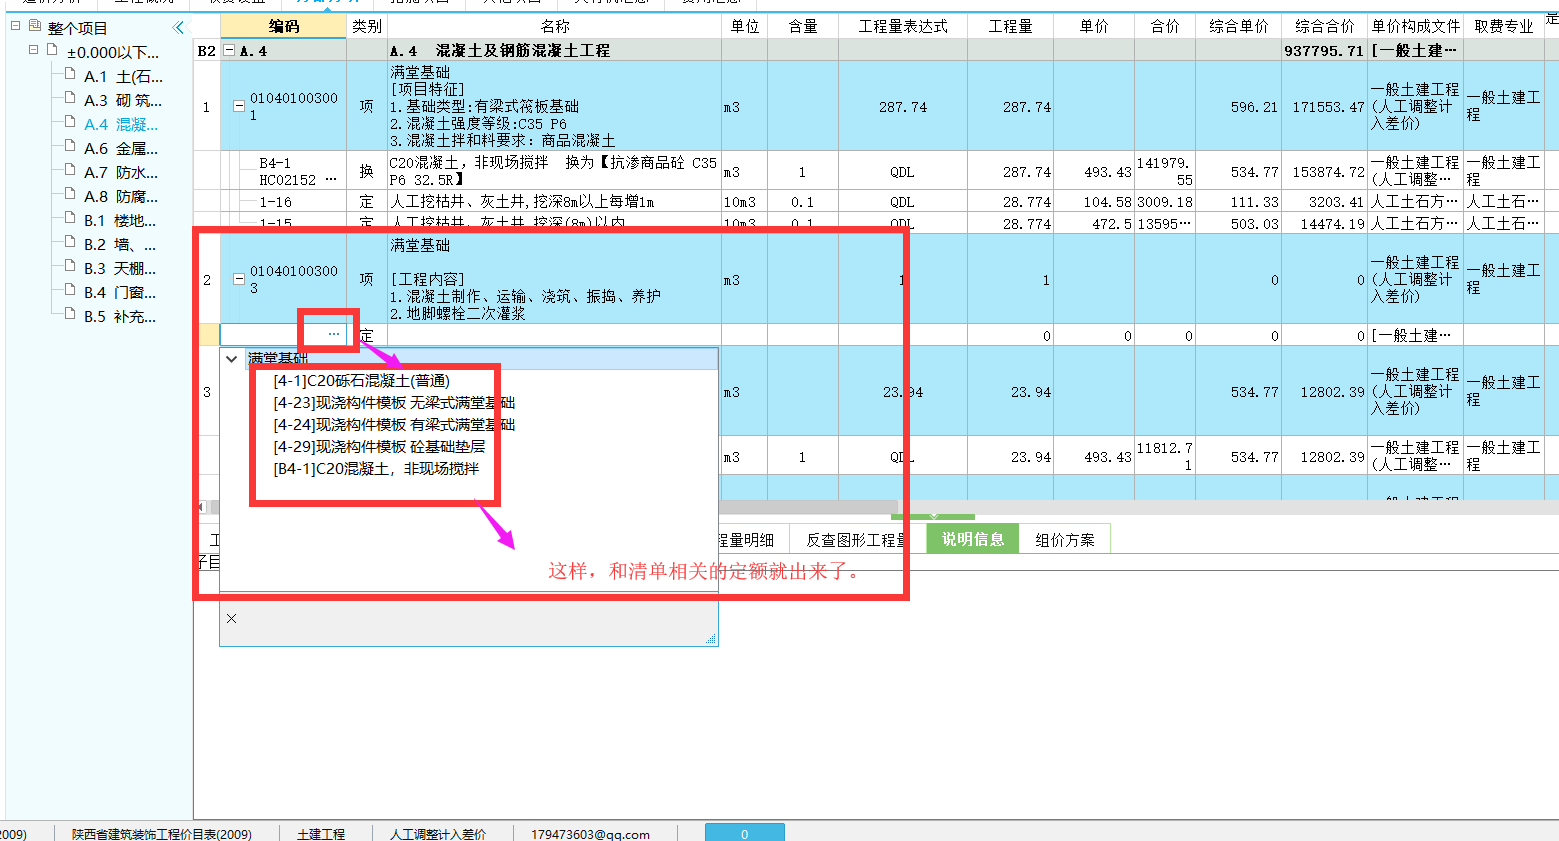The width and height of the screenshot is (1559, 841).
Task: Click 土建工程 in status bar
Action: point(321,834)
